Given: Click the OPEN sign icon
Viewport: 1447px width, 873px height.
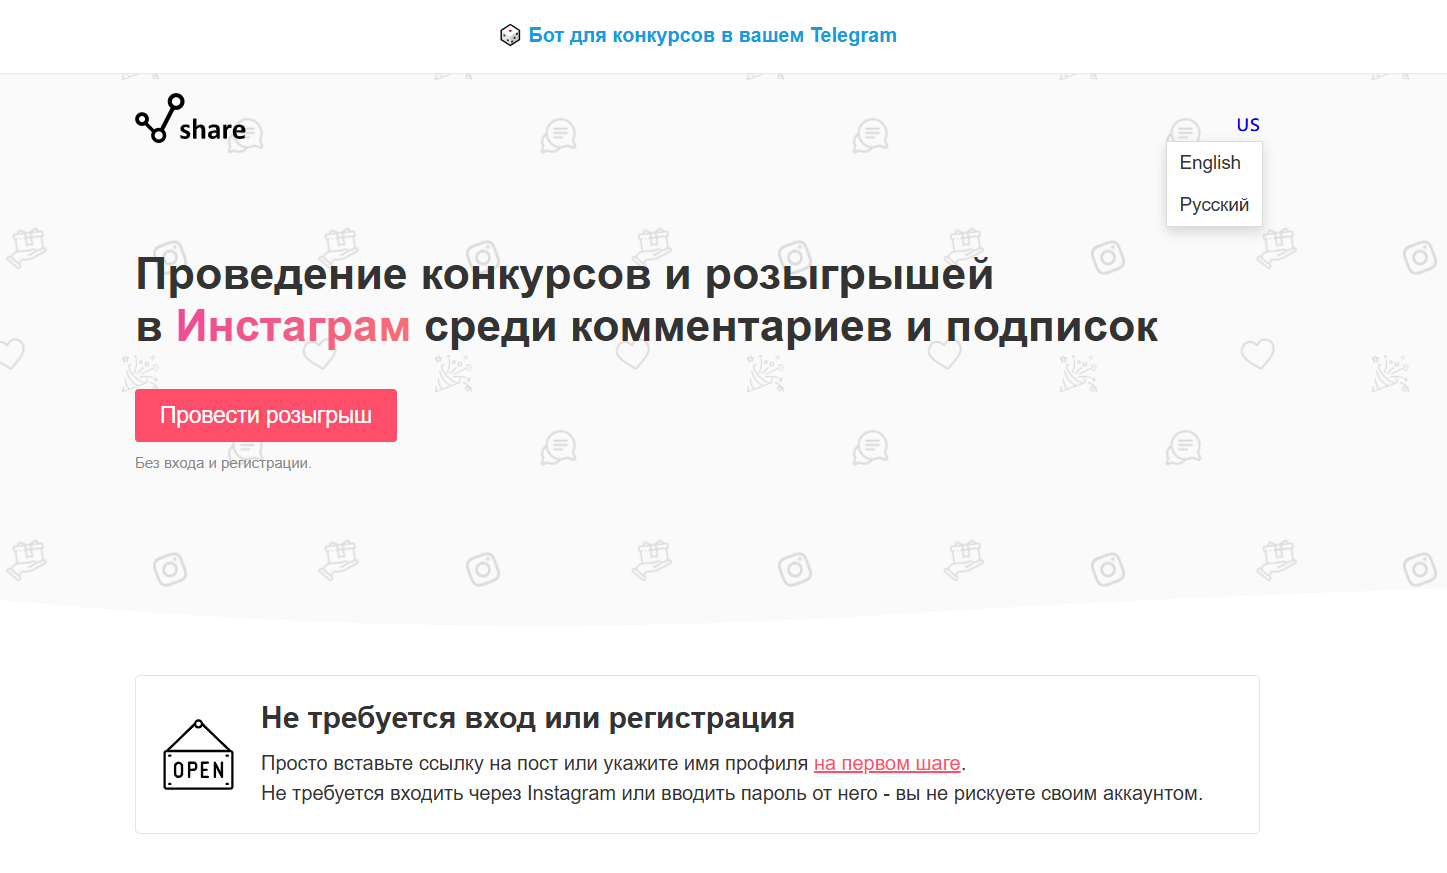Looking at the screenshot, I should (x=199, y=755).
